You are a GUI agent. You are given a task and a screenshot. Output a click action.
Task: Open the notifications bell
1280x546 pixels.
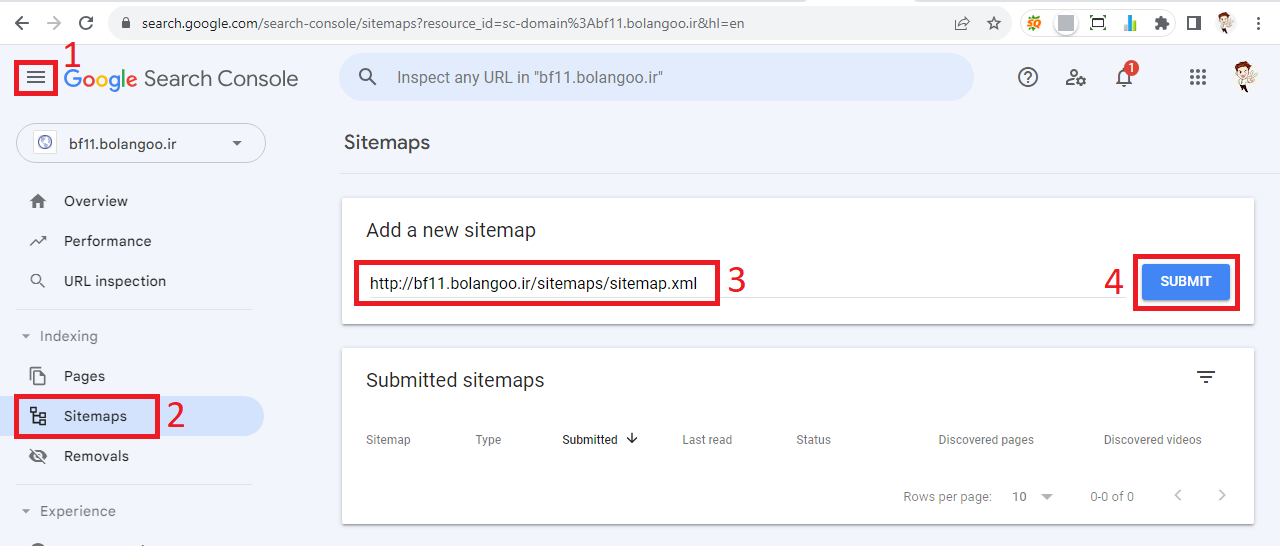coord(1125,77)
